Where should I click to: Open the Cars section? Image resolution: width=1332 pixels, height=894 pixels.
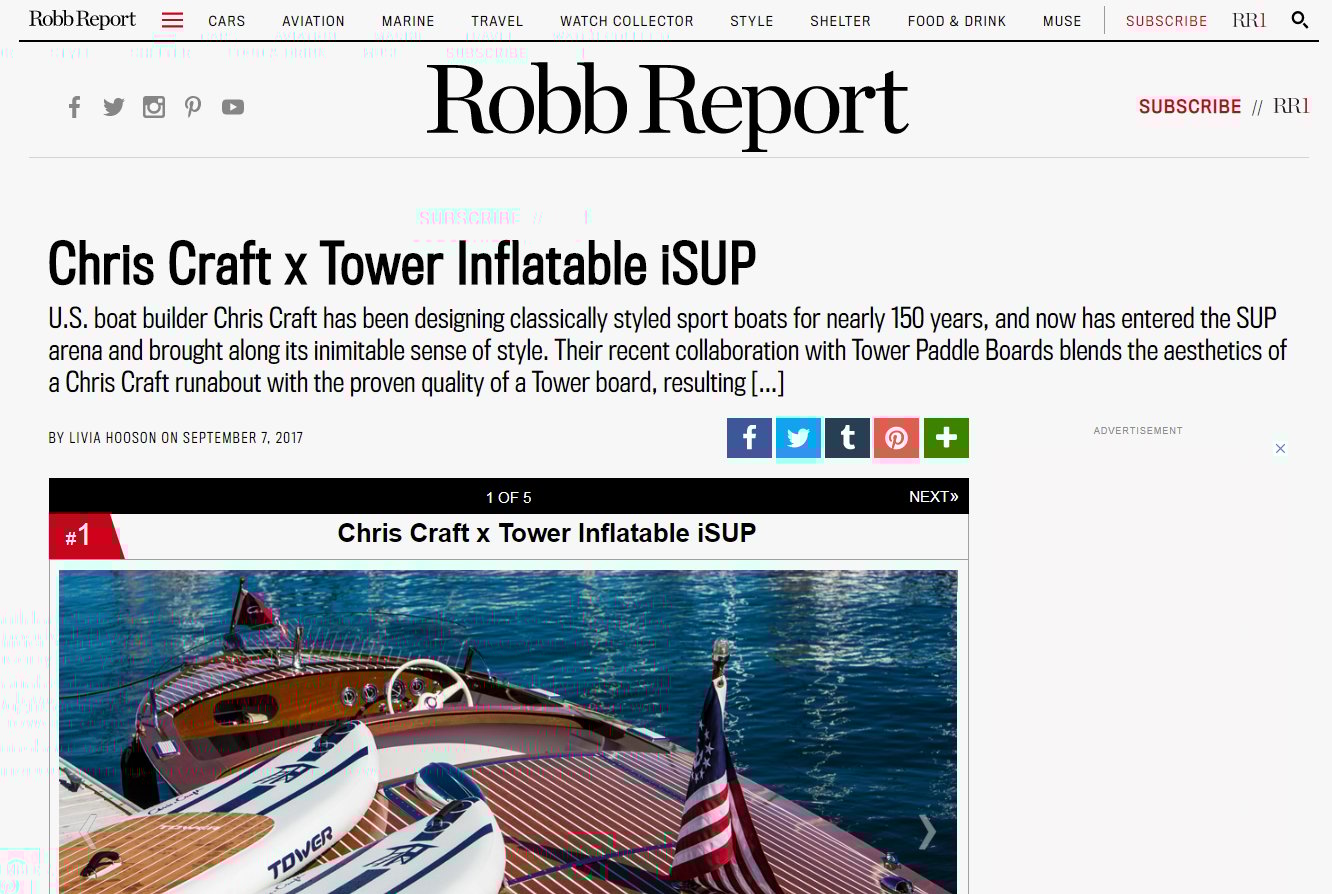[x=227, y=21]
